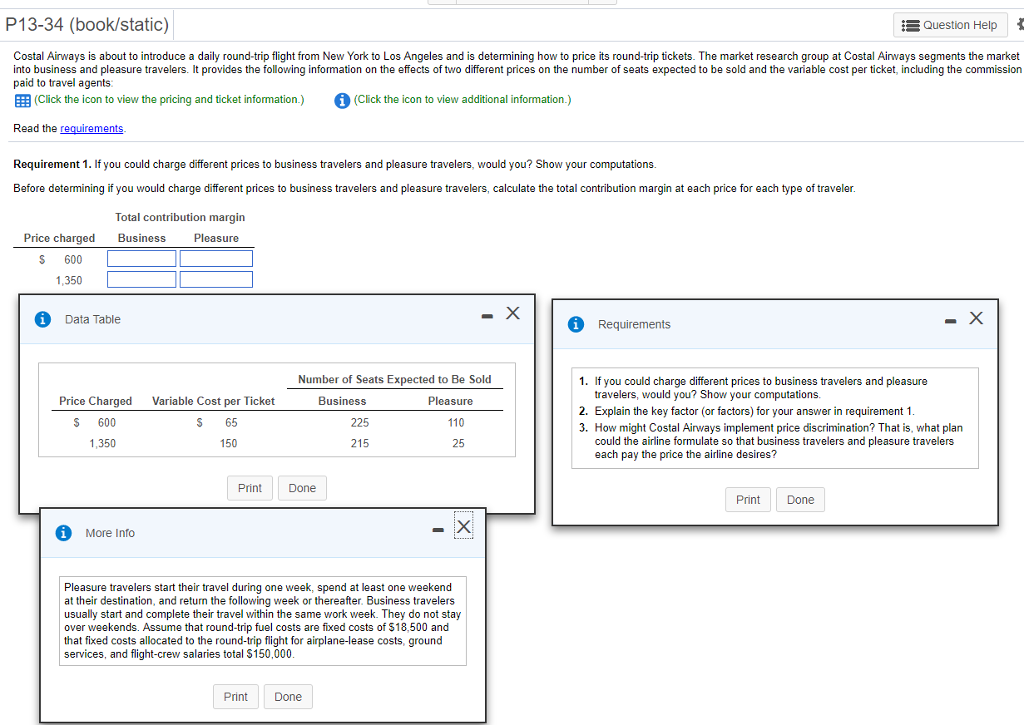The height and width of the screenshot is (725, 1024).
Task: Minimize the More Info popup
Action: click(437, 529)
